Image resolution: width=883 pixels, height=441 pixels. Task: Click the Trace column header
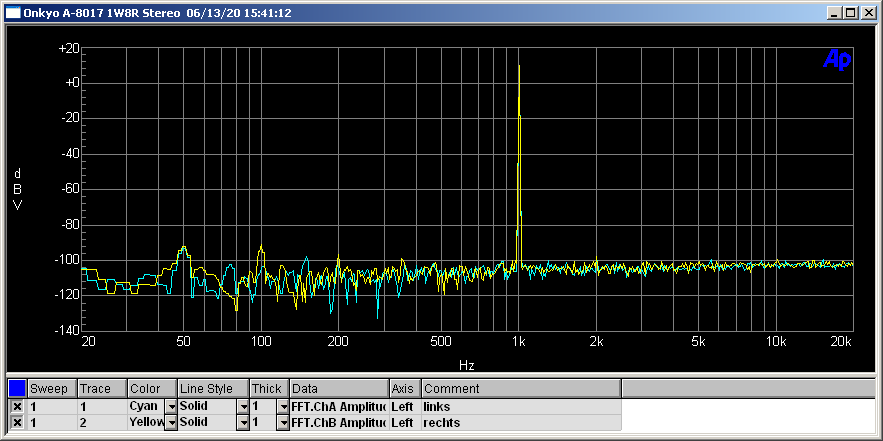click(102, 389)
